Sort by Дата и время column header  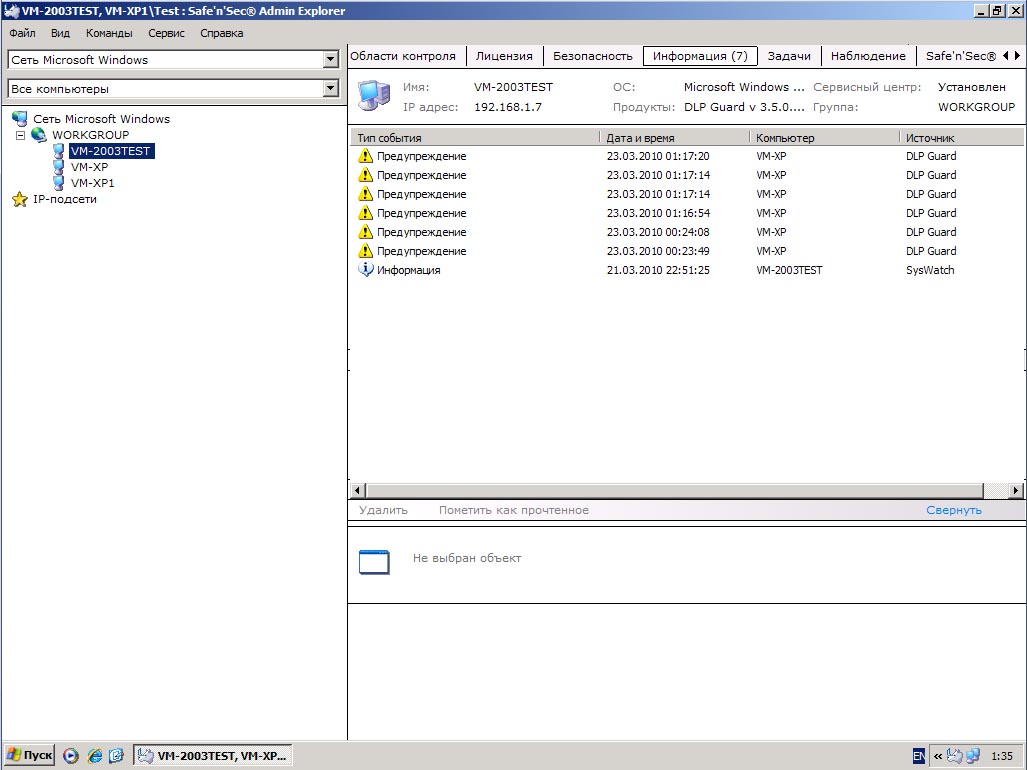click(674, 138)
